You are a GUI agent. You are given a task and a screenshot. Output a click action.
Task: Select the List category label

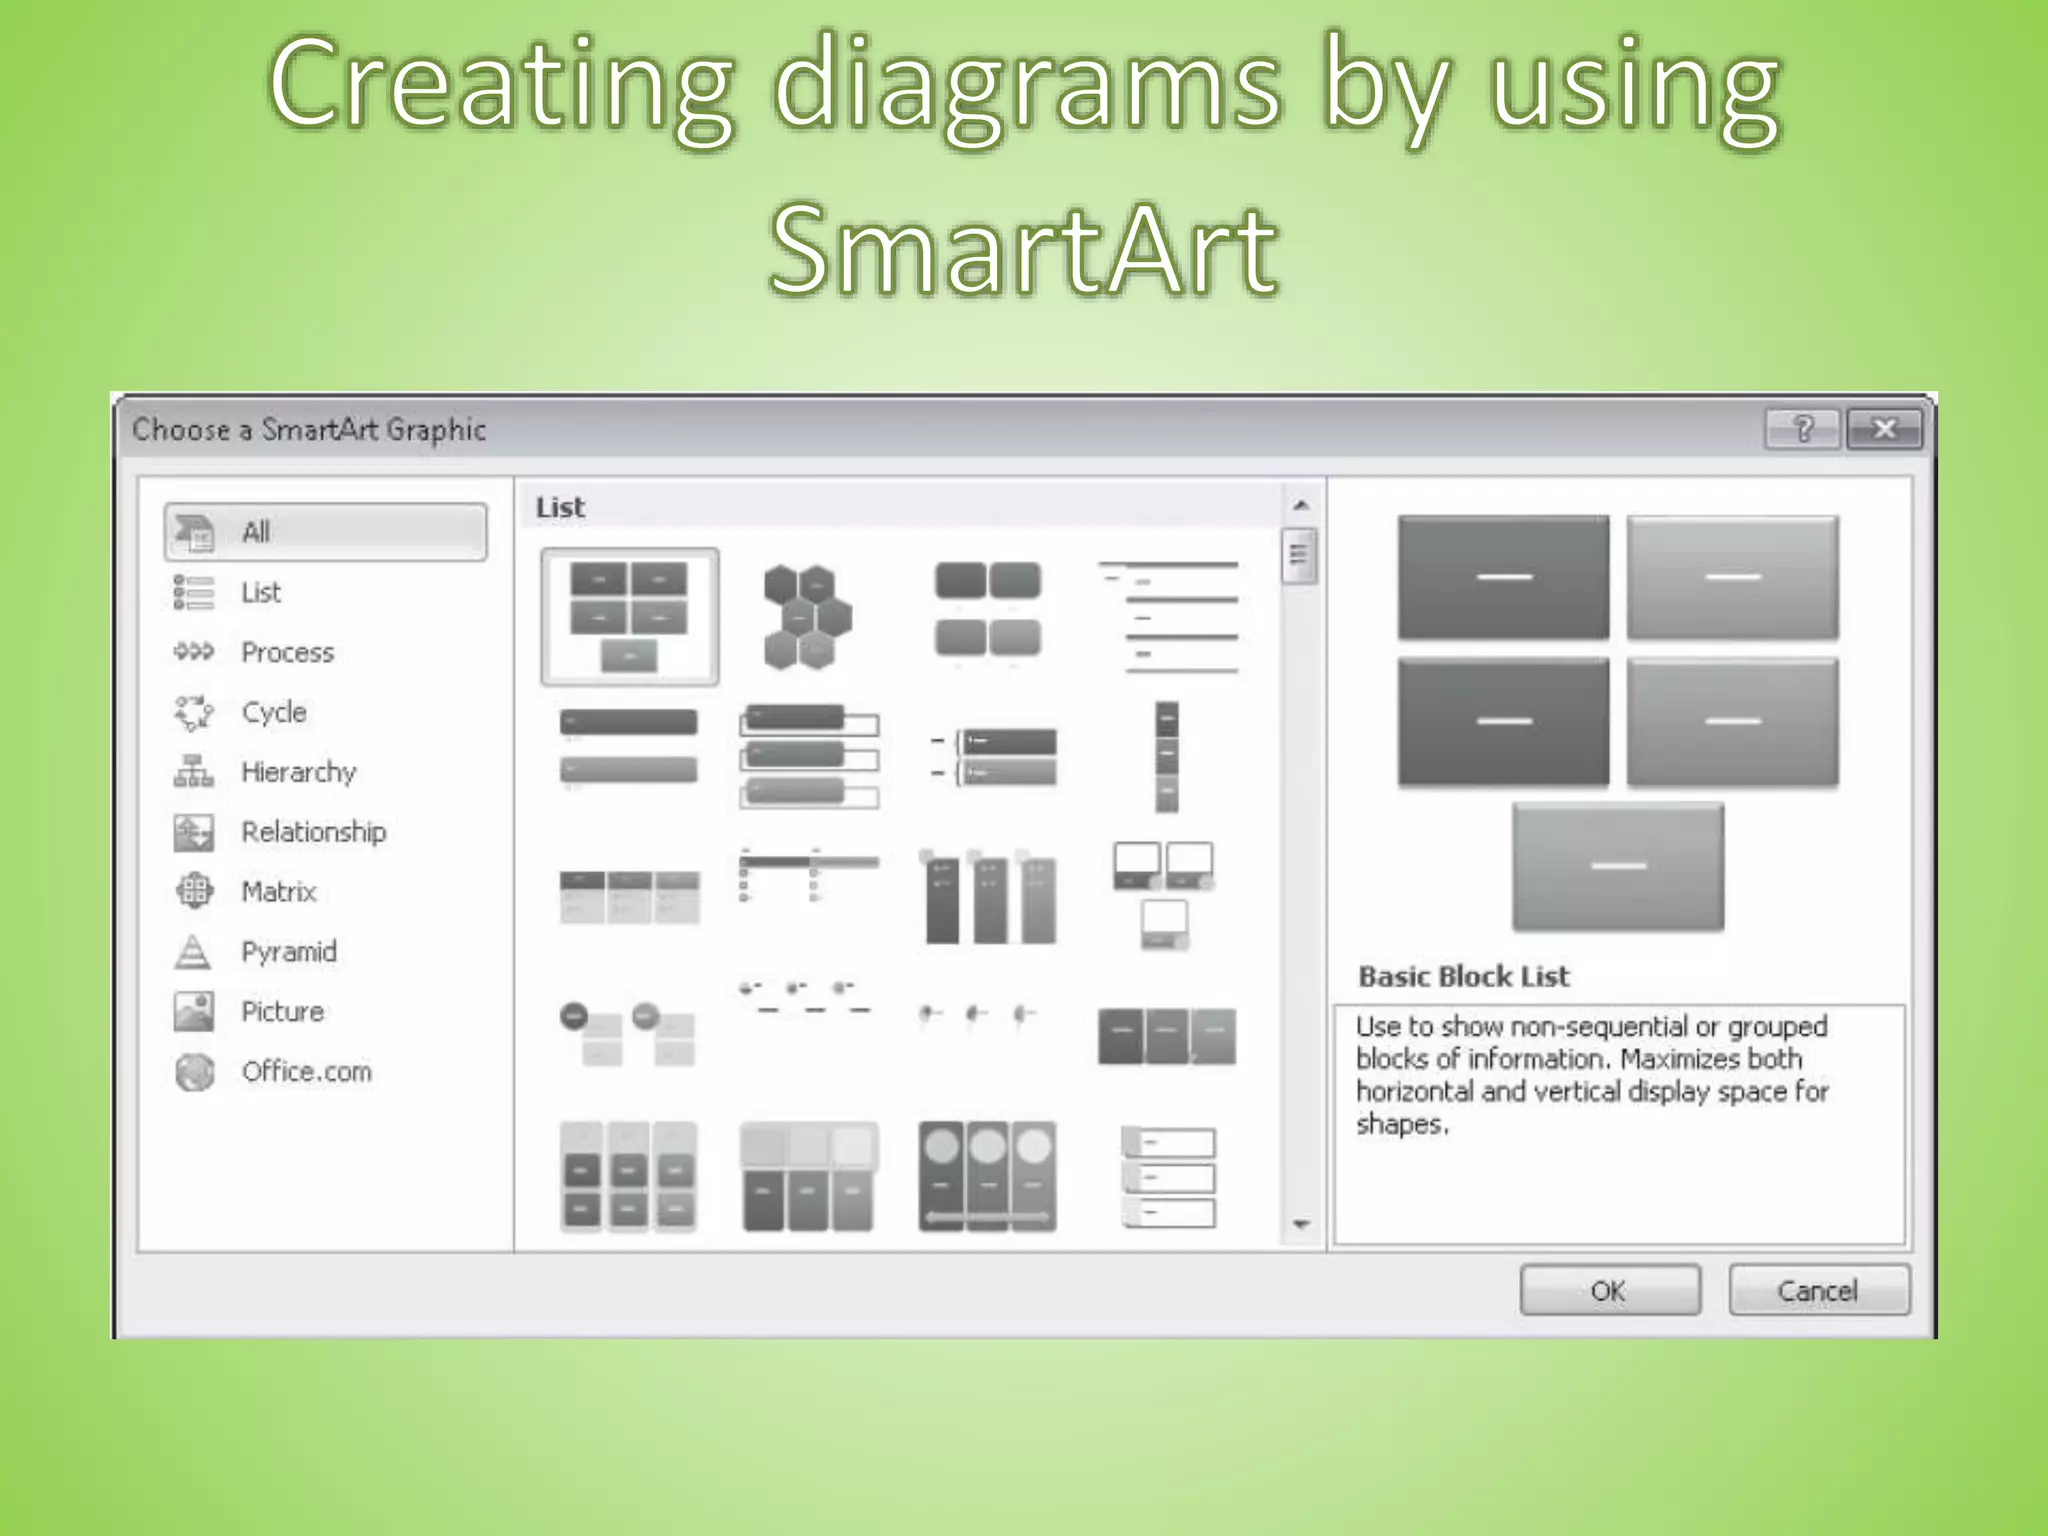[x=261, y=593]
